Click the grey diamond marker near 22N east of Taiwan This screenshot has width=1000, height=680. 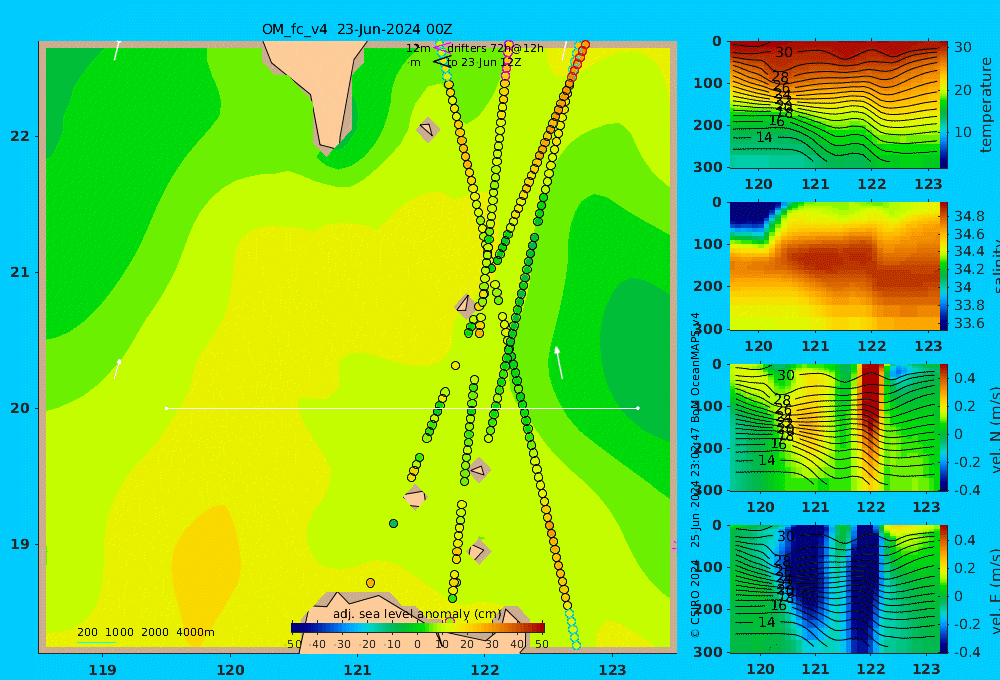point(428,129)
